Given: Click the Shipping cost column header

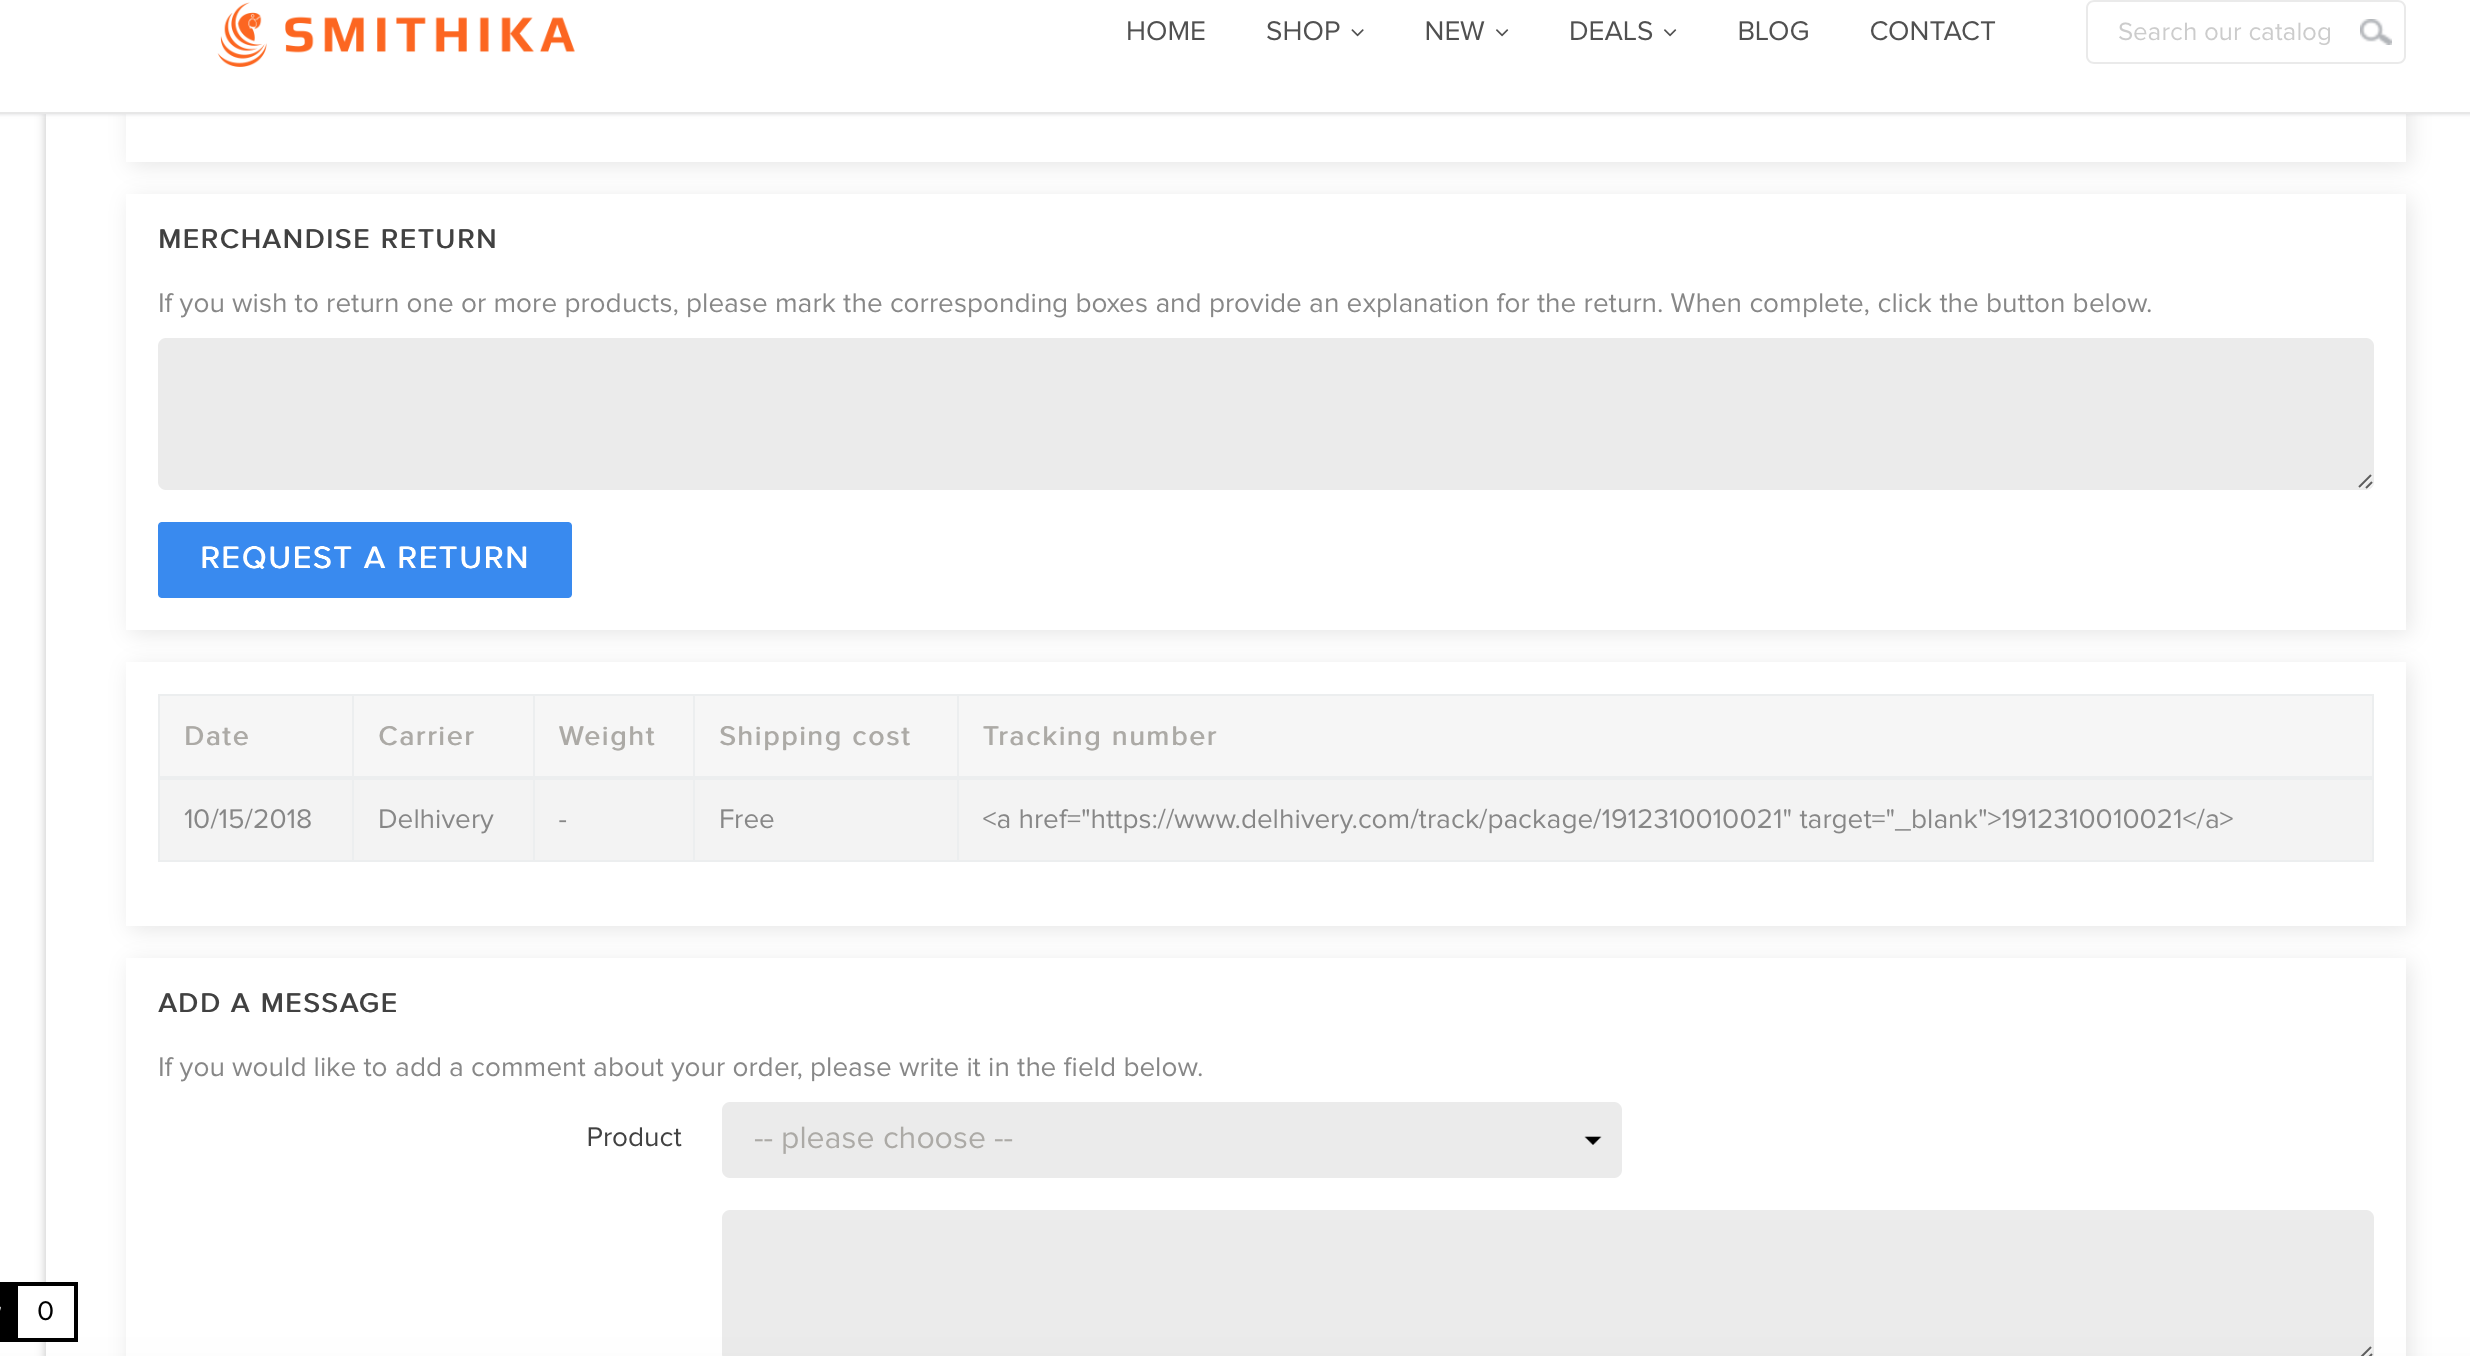Looking at the screenshot, I should [x=814, y=736].
